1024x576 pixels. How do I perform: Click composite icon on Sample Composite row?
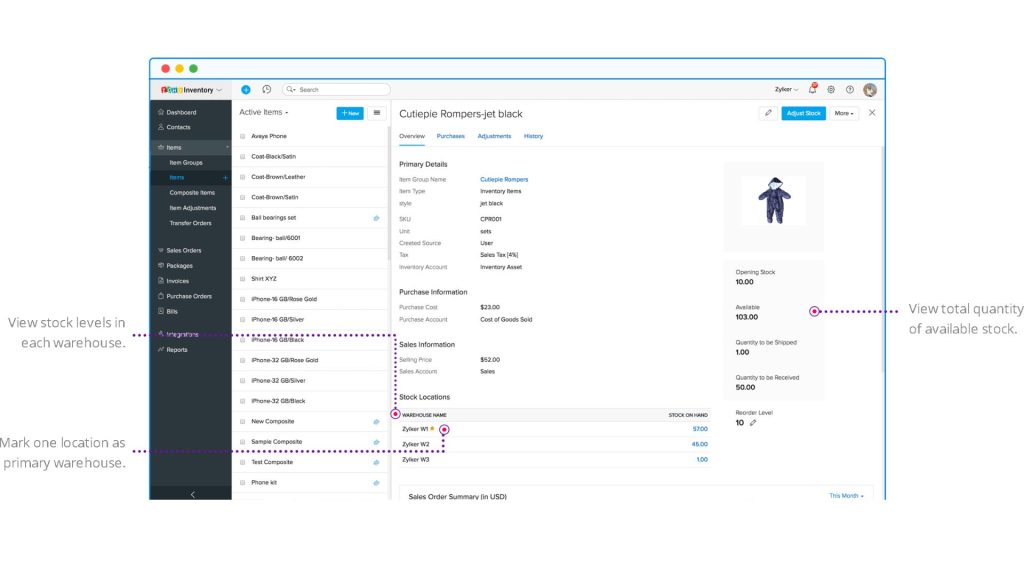pos(376,442)
